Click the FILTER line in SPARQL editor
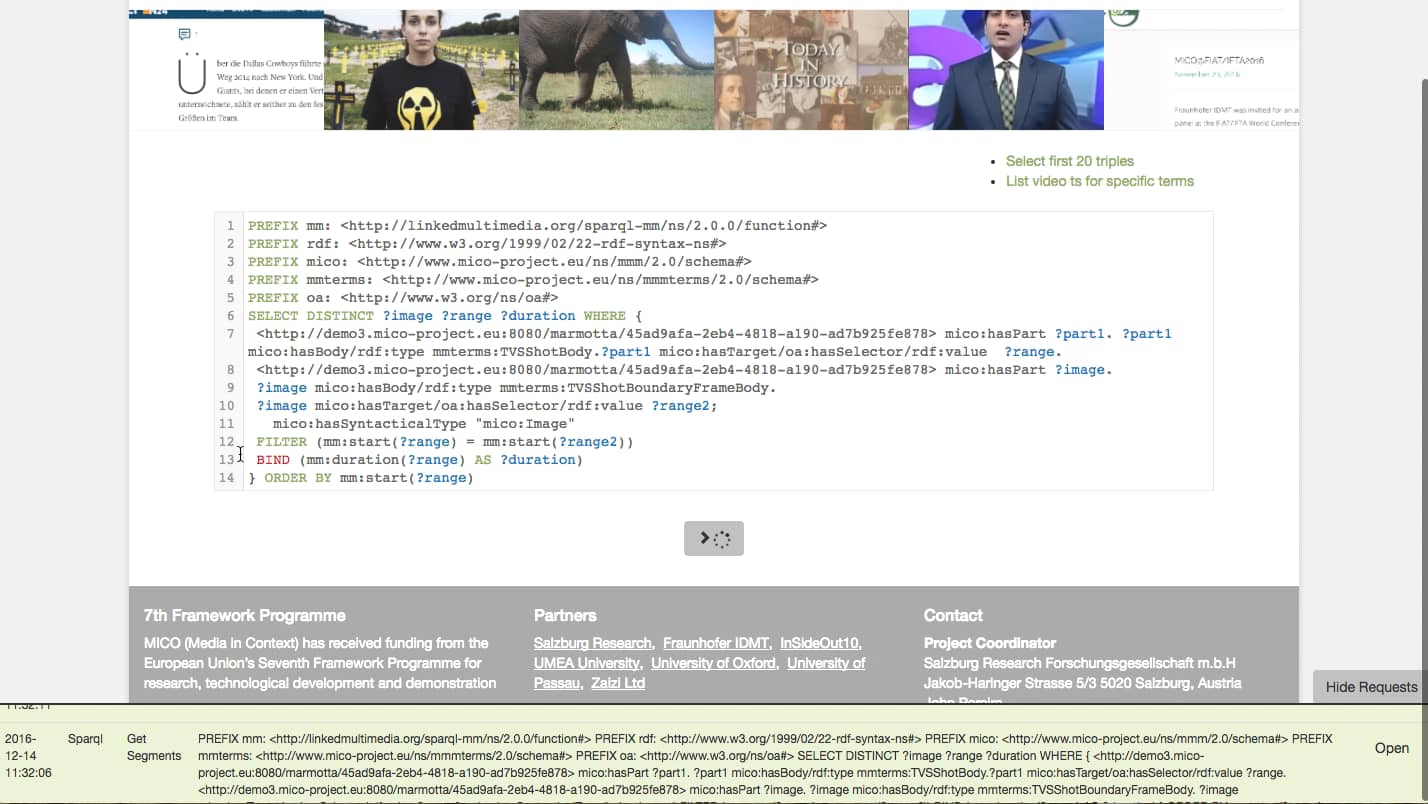The height and width of the screenshot is (804, 1428). pyautogui.click(x=444, y=442)
